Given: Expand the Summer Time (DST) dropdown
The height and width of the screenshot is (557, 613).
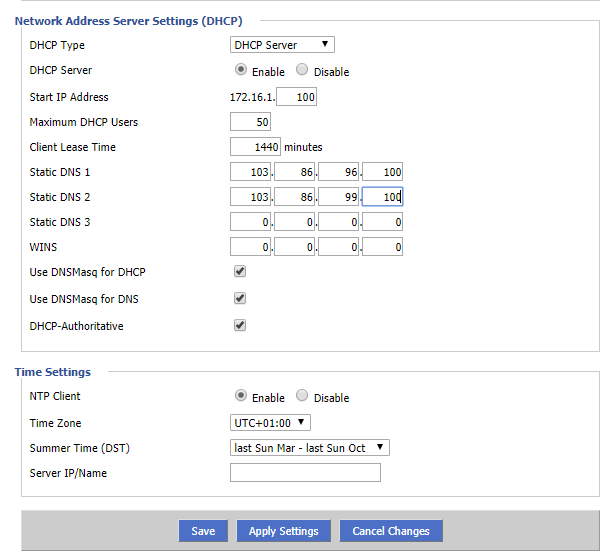Looking at the screenshot, I should click(x=309, y=448).
